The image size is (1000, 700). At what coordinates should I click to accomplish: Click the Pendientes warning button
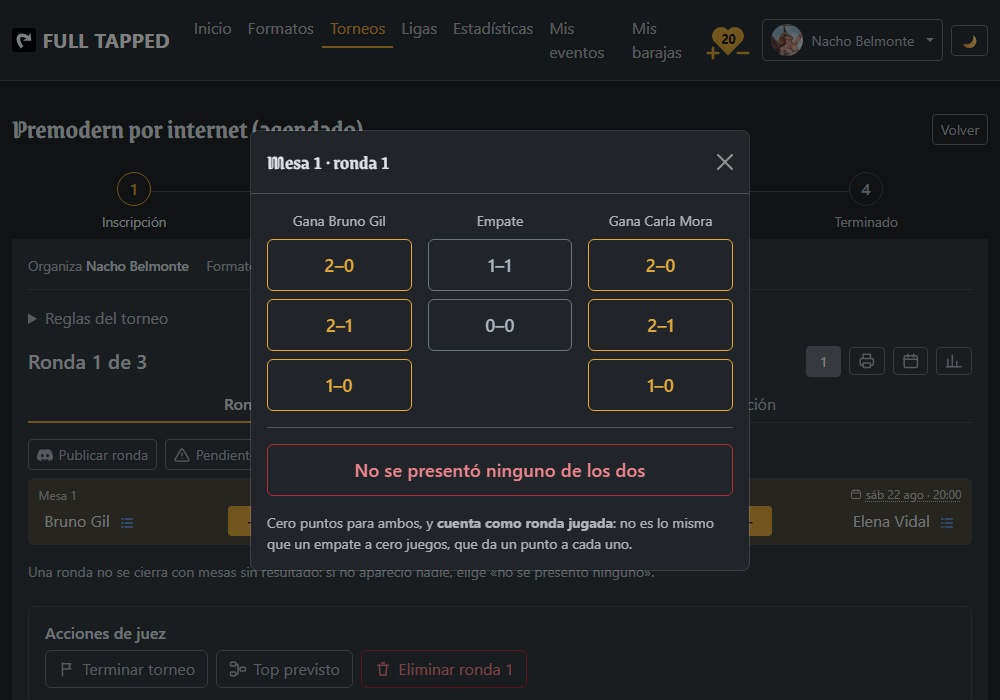[209, 455]
